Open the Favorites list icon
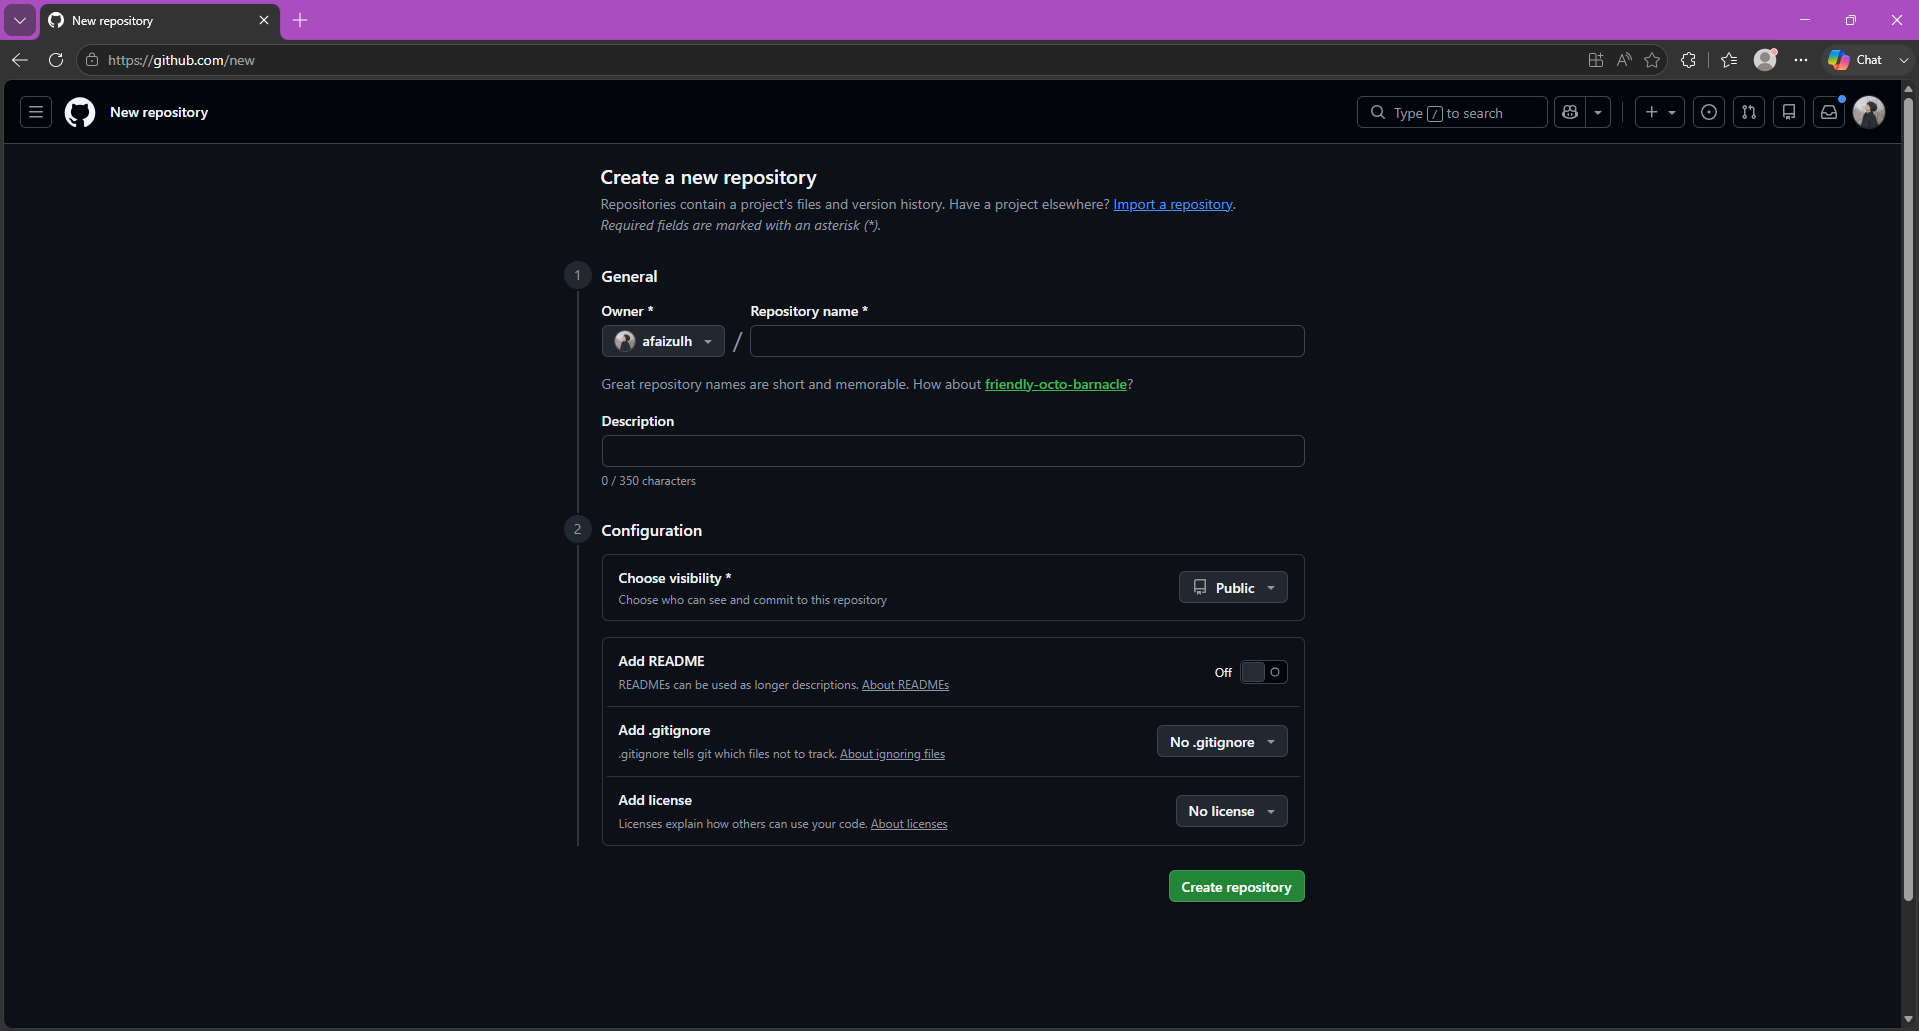This screenshot has height=1031, width=1919. coord(1729,60)
